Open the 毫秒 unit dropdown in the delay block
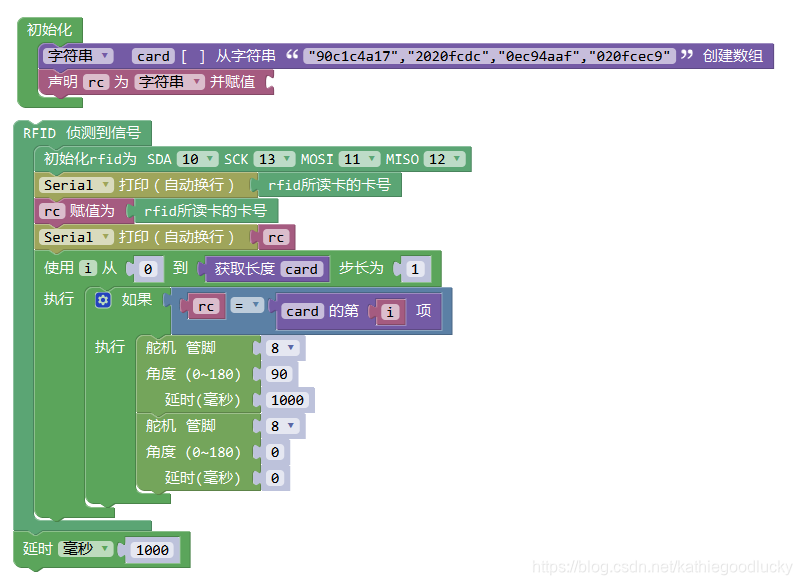This screenshot has width=802, height=585. [x=85, y=549]
